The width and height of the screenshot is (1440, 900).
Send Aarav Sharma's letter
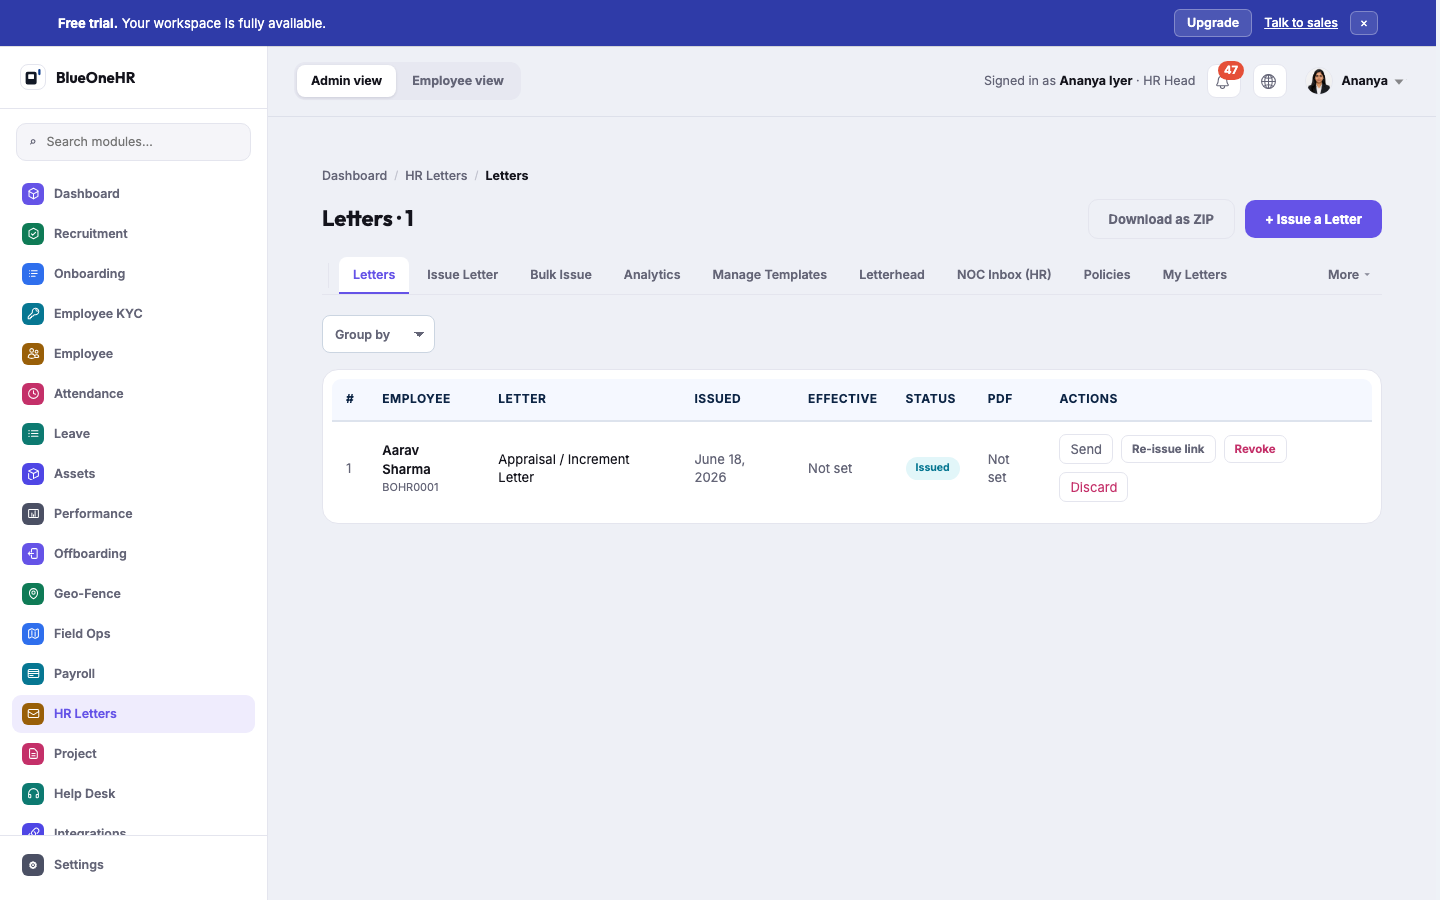click(1086, 449)
